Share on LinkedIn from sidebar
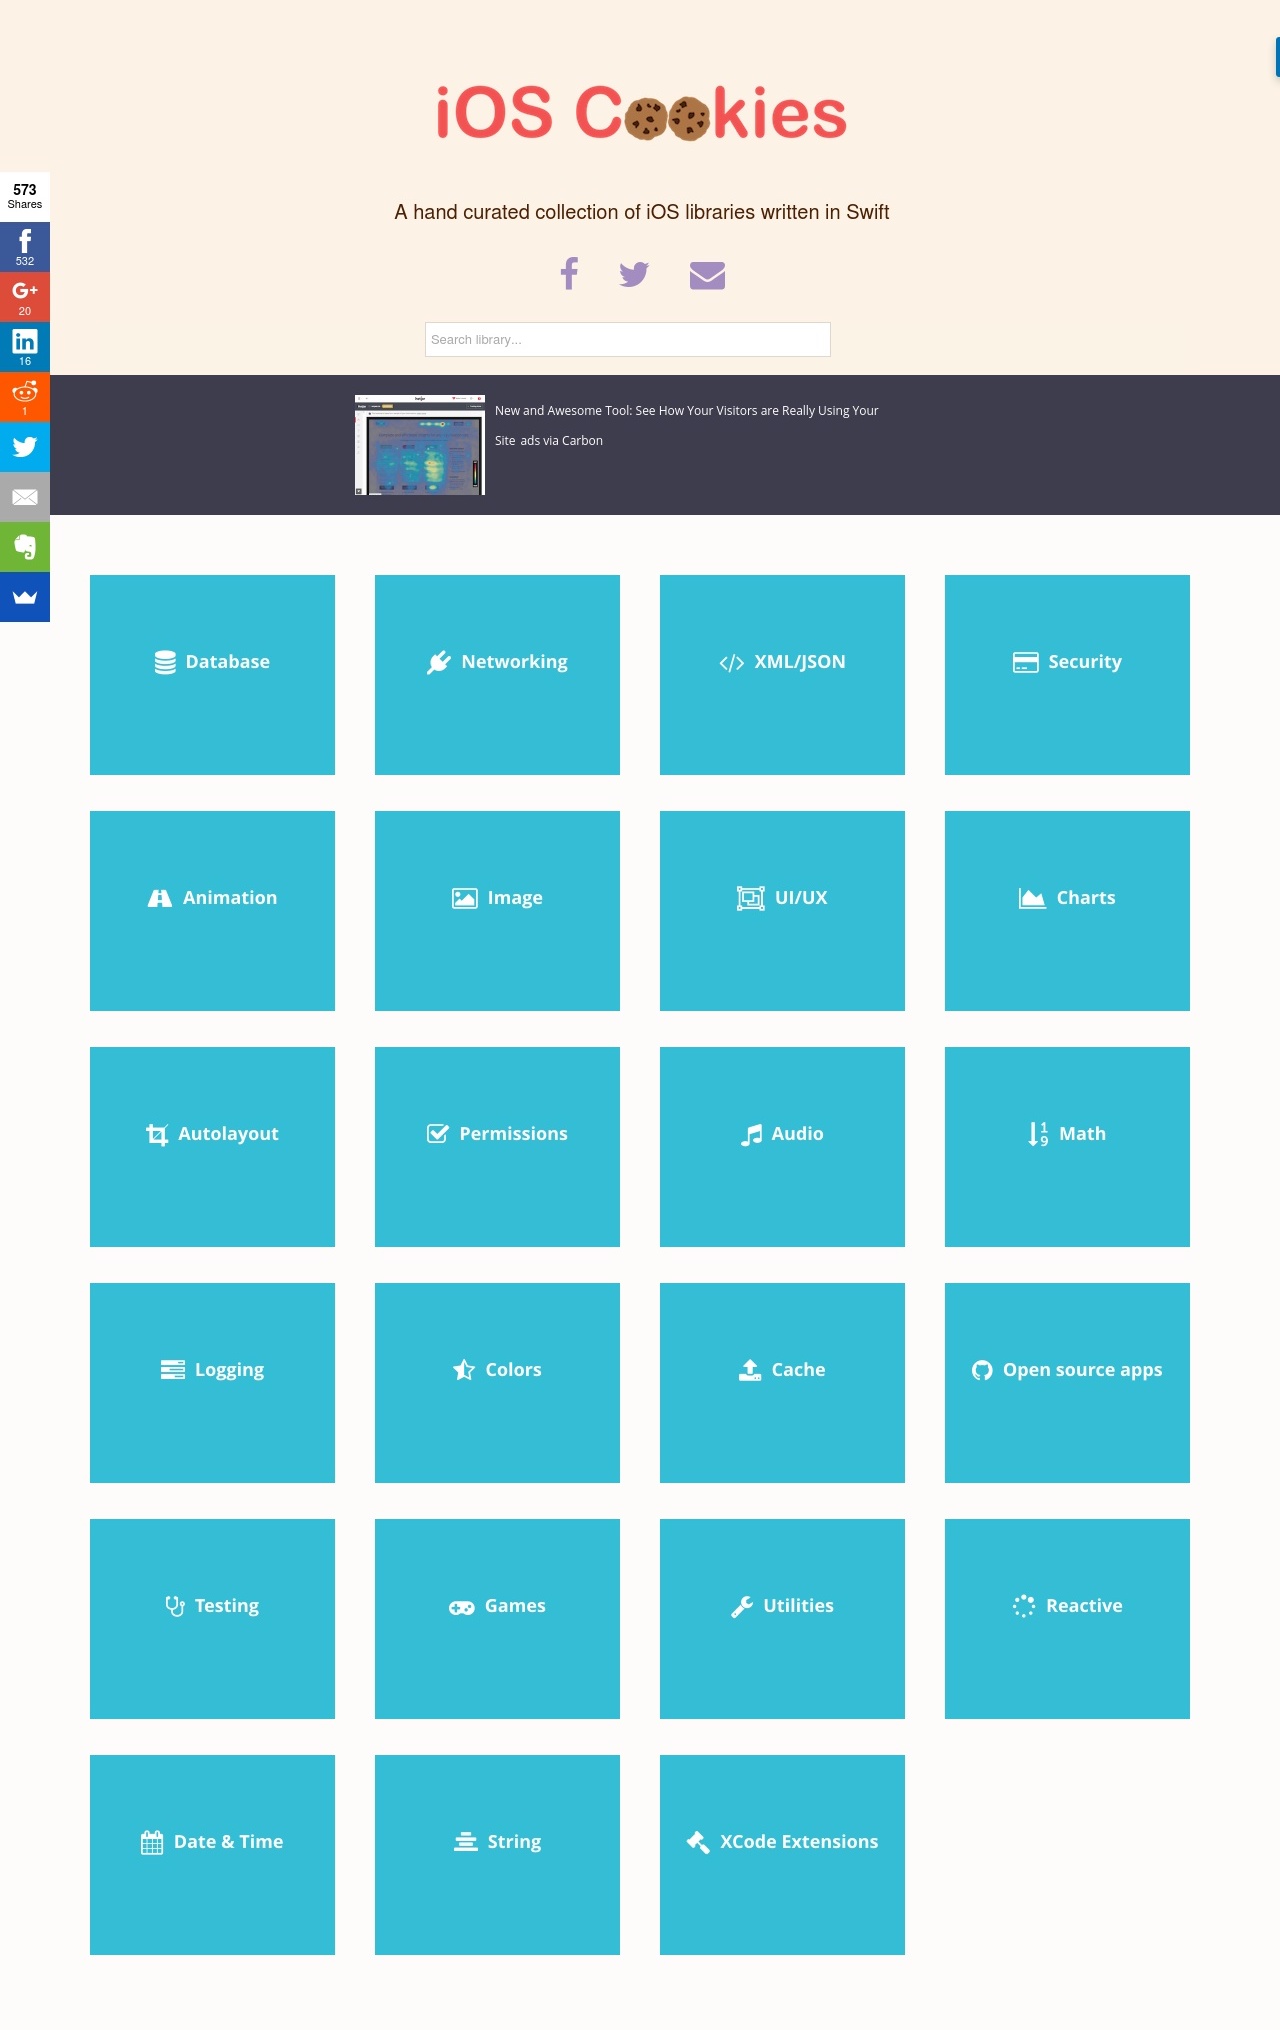 coord(25,347)
